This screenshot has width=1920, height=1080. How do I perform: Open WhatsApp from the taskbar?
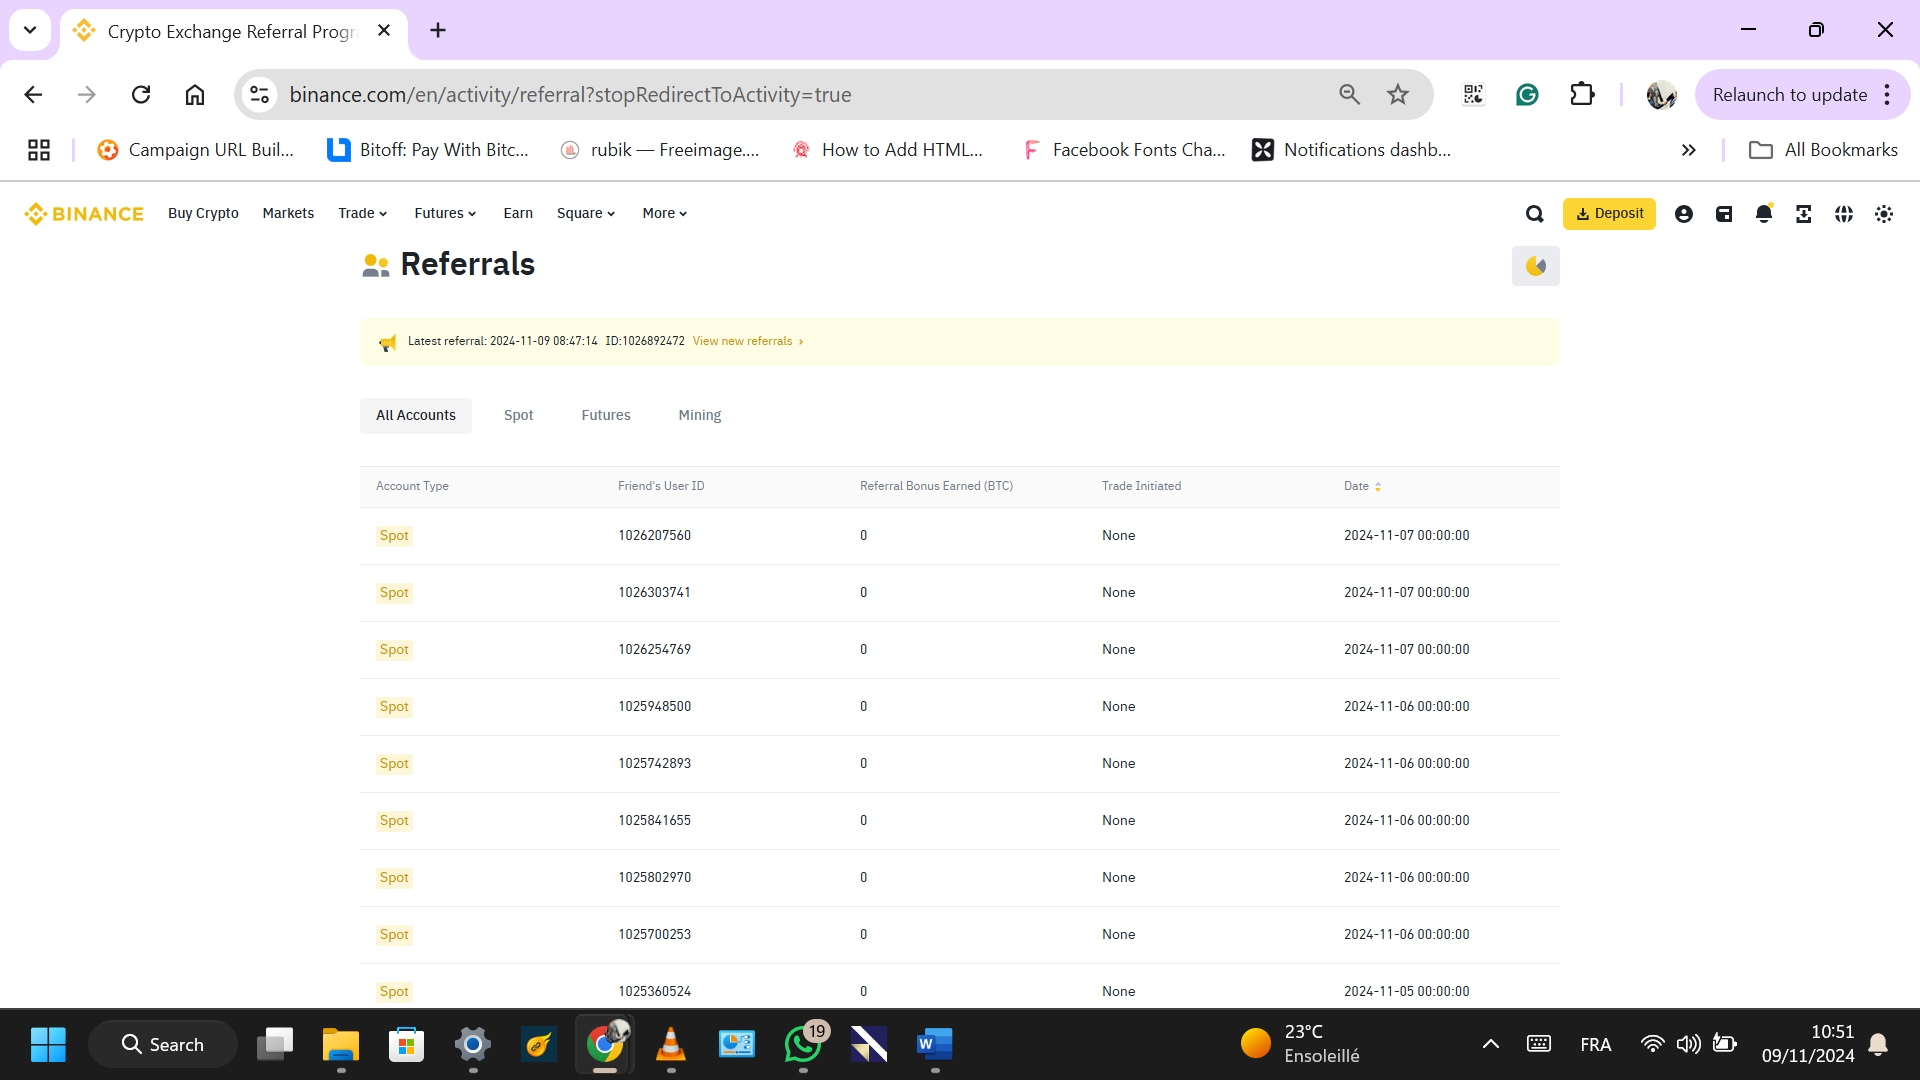click(x=803, y=1045)
